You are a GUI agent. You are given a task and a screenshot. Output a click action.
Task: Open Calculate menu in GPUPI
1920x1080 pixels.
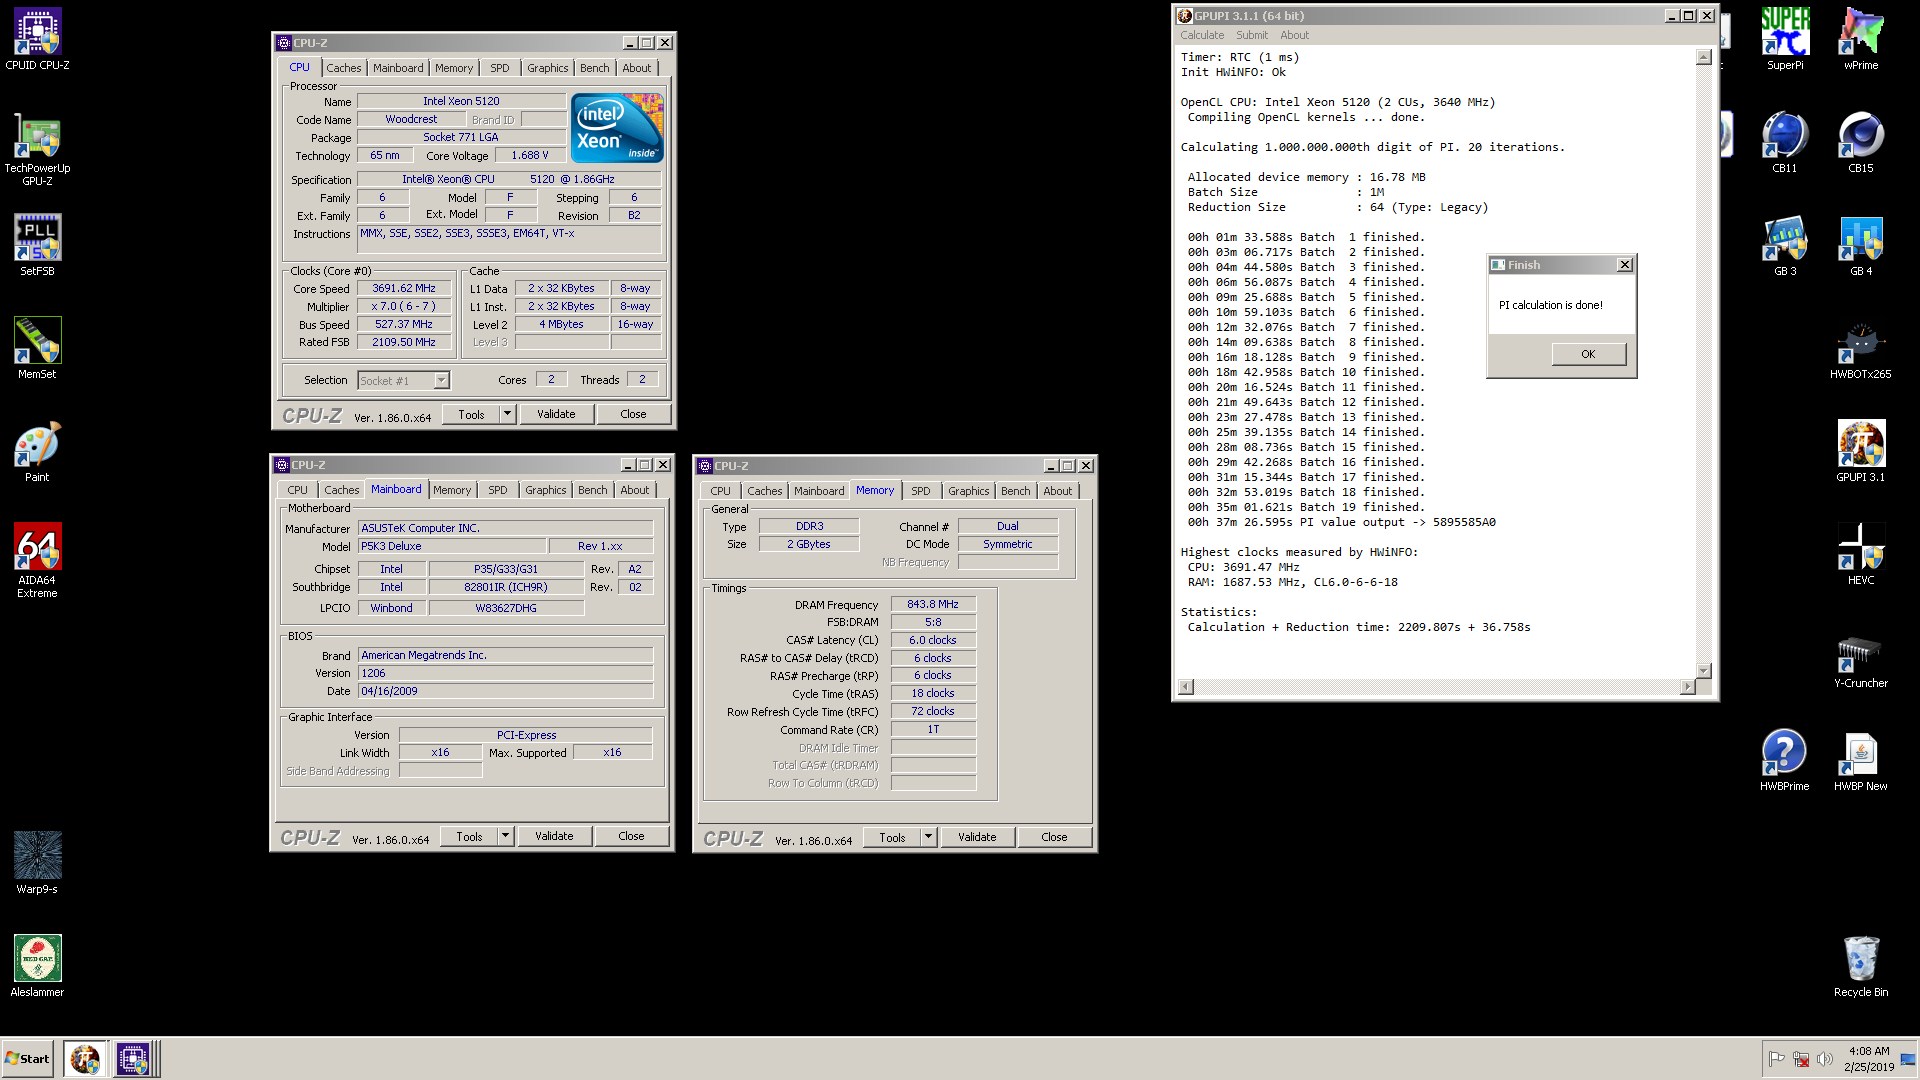tap(1201, 35)
